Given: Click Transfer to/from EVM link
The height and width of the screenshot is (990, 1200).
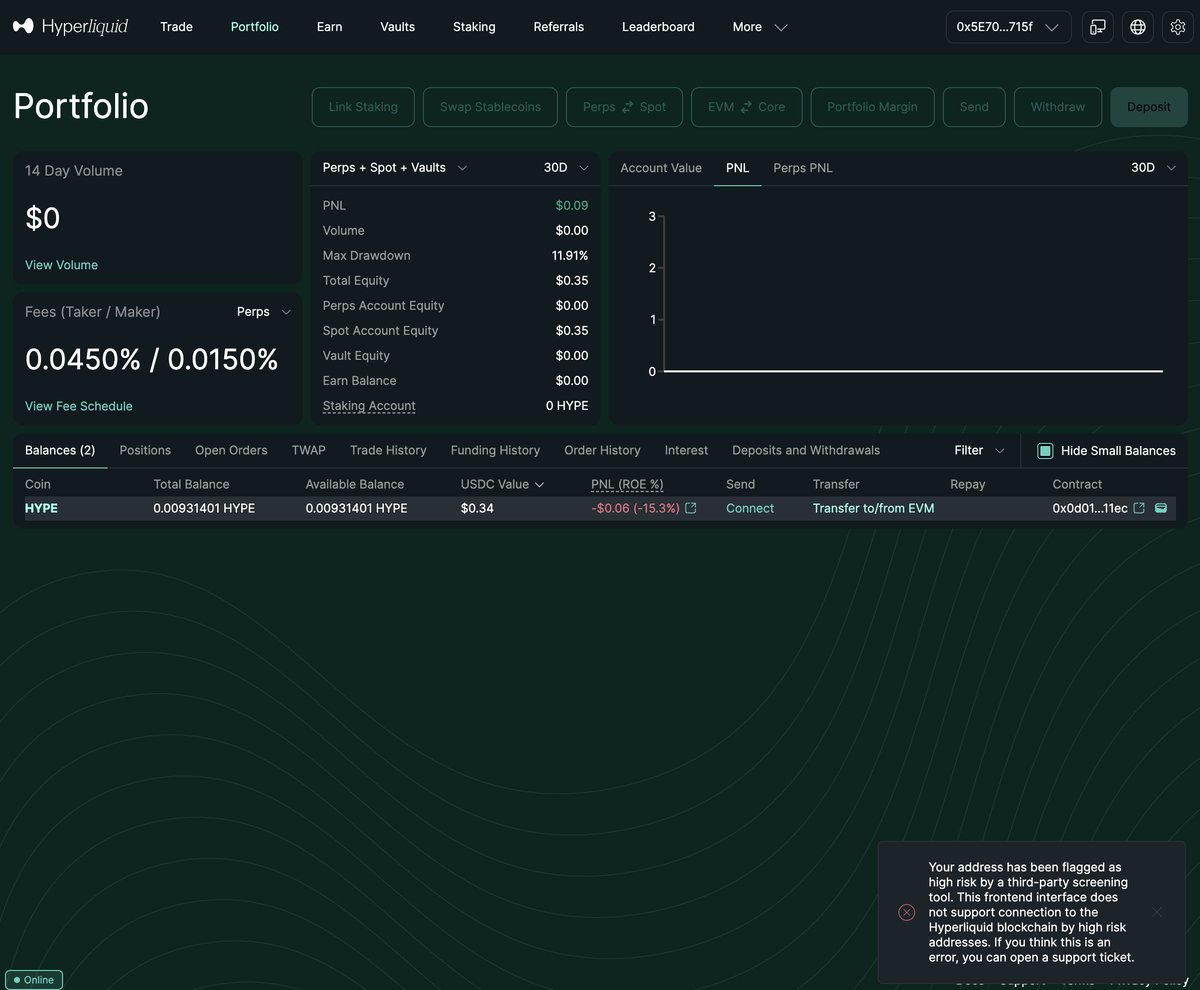Looking at the screenshot, I should (873, 508).
